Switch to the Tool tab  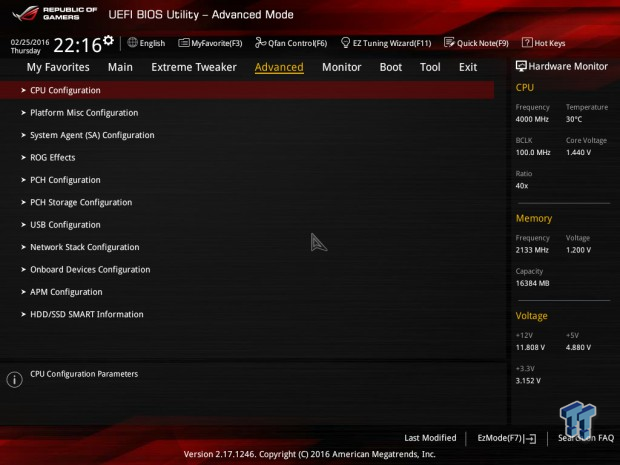tap(430, 67)
